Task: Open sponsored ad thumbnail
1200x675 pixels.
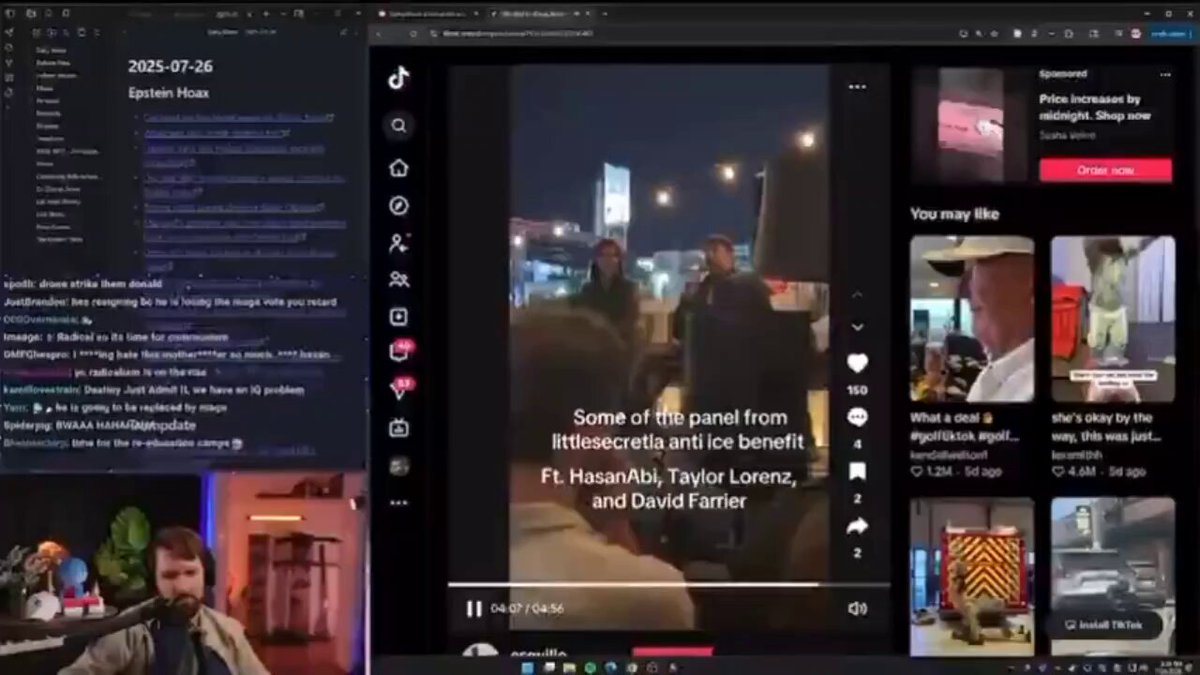Action: tap(969, 123)
